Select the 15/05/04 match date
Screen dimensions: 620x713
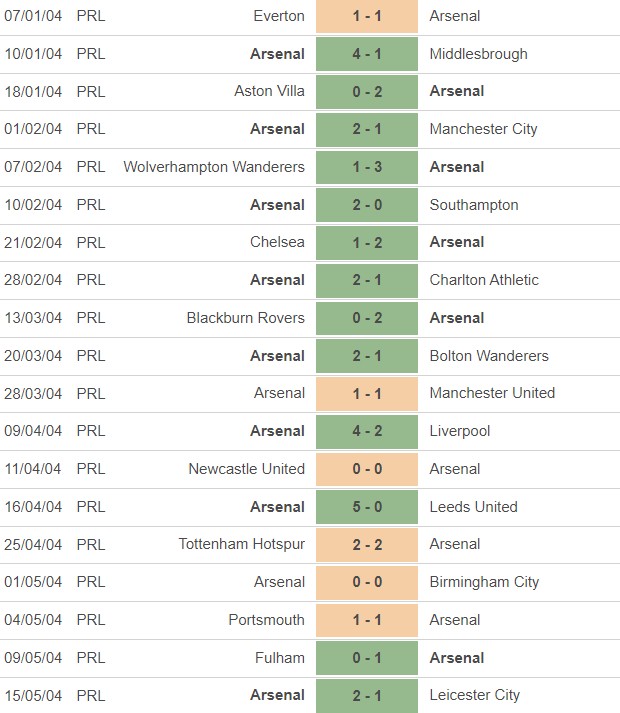[32, 695]
